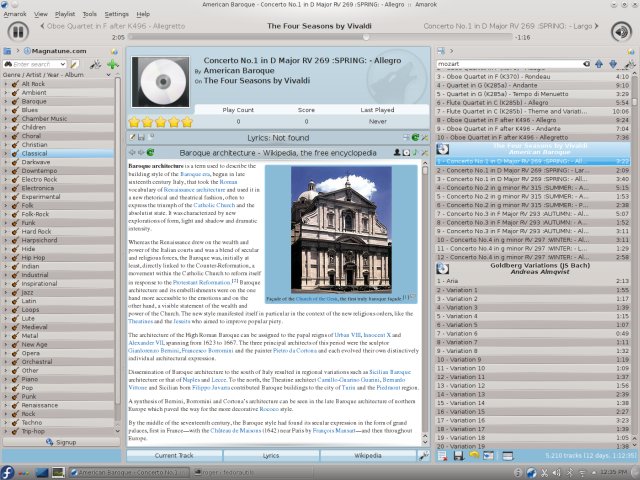Click the volume speaker icon at top right
Screen dimensions: 640x480
622,31
